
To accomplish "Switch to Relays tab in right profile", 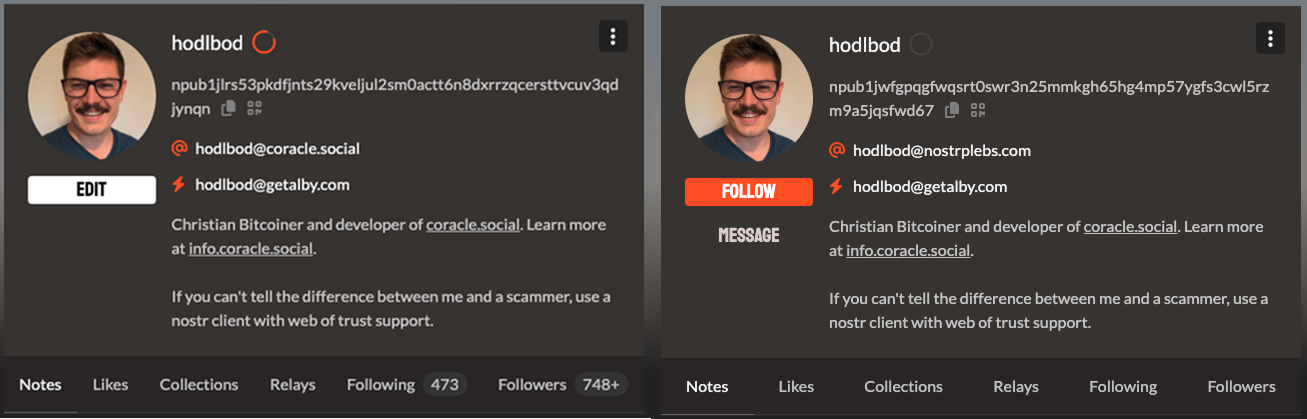I will pyautogui.click(x=1016, y=386).
